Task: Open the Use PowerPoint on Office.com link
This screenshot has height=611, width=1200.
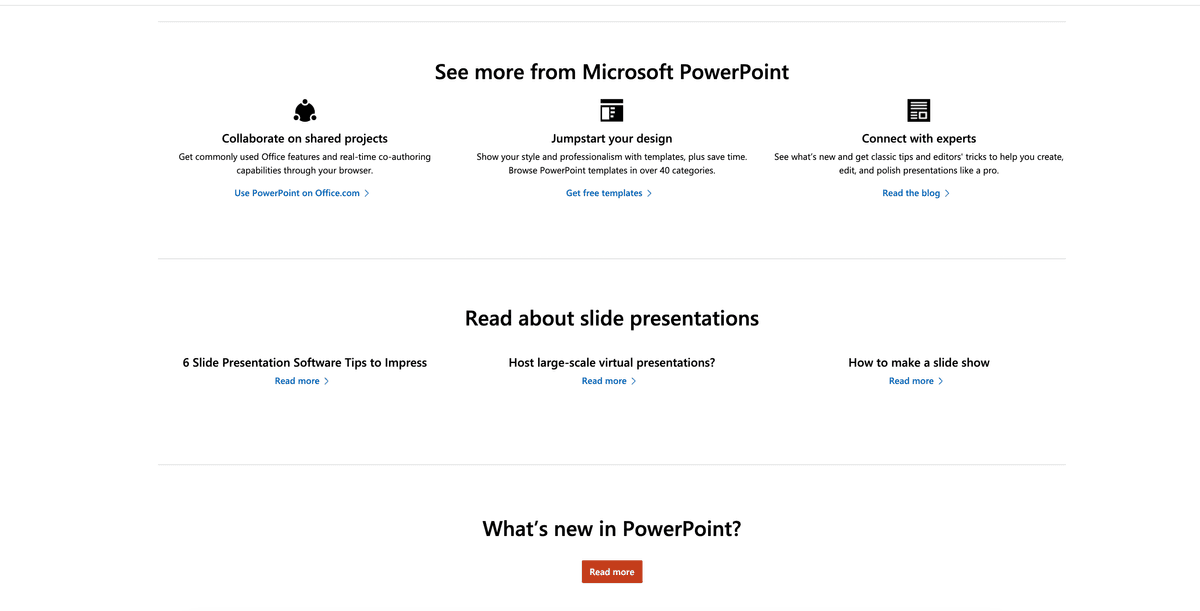Action: point(296,193)
